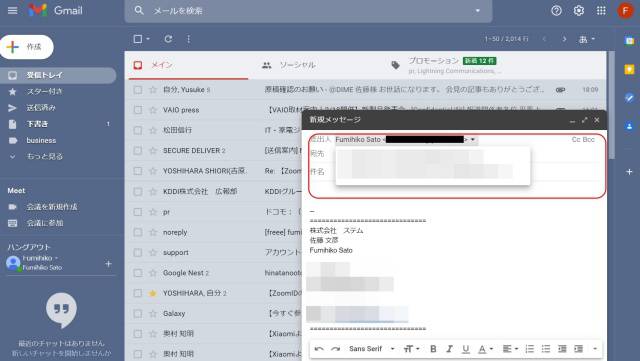This screenshot has height=361, width=640.
Task: Apply bold formatting
Action: pos(433,349)
